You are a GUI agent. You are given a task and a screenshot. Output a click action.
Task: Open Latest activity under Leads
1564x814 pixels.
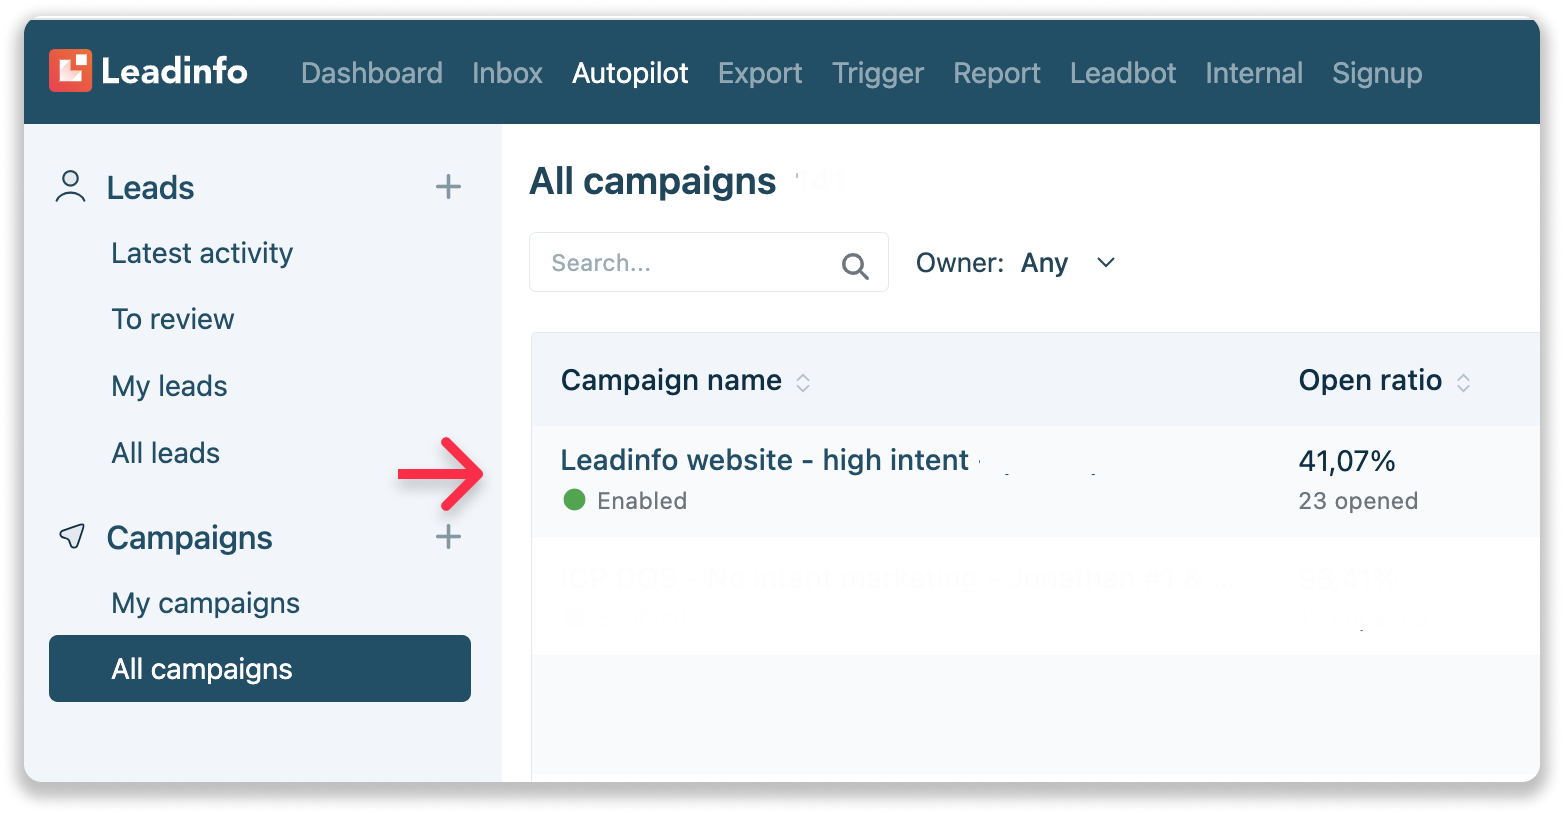tap(202, 253)
